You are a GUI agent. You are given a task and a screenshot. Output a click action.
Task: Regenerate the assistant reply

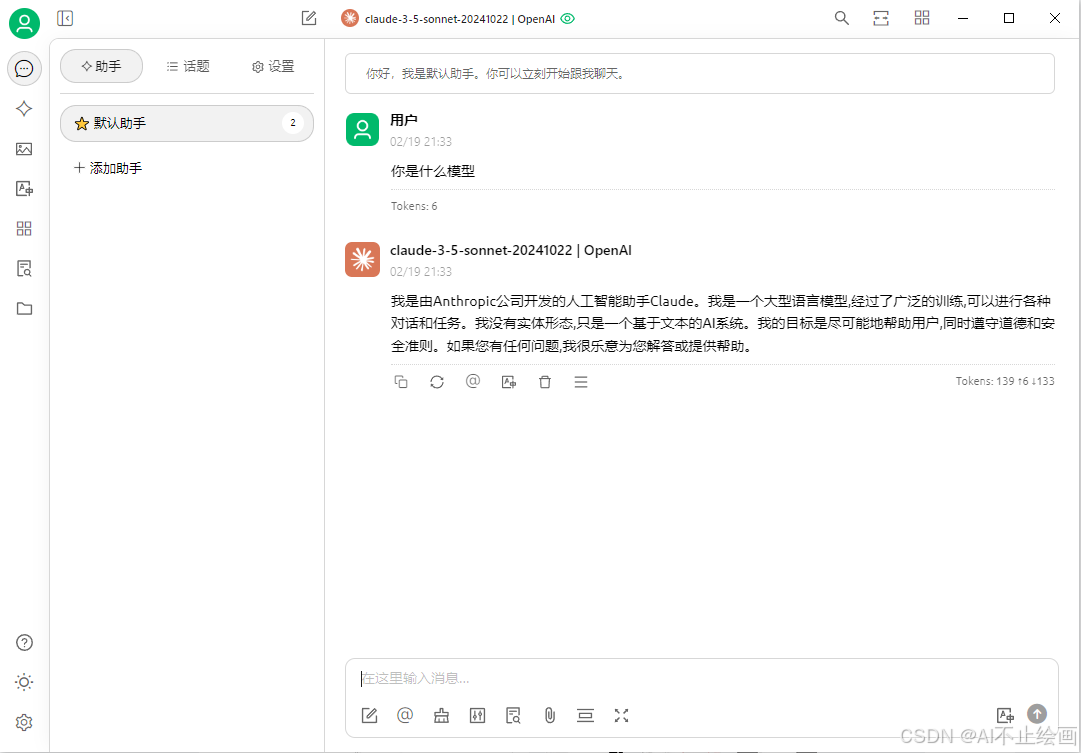click(436, 381)
